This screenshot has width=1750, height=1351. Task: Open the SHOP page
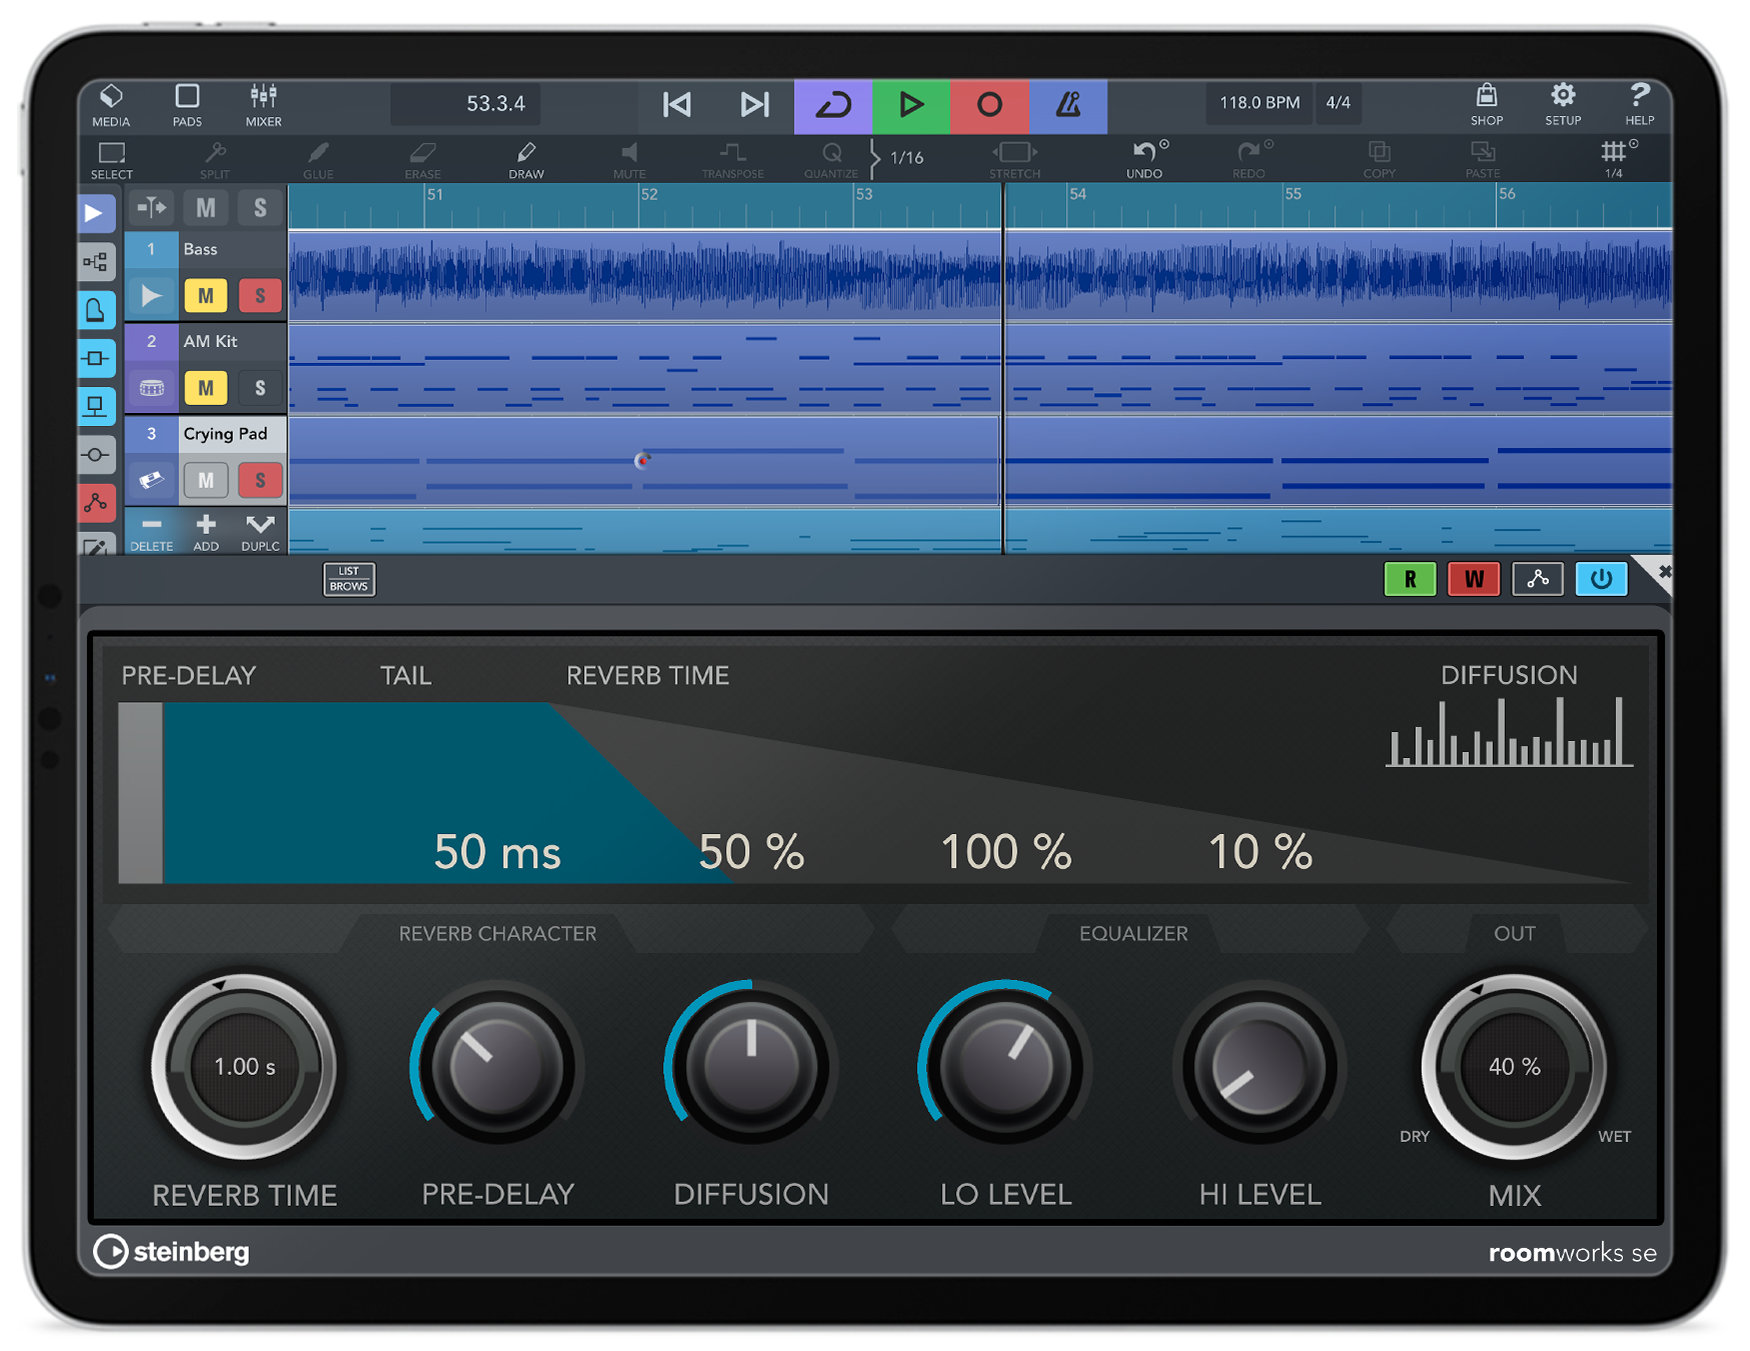pyautogui.click(x=1486, y=104)
